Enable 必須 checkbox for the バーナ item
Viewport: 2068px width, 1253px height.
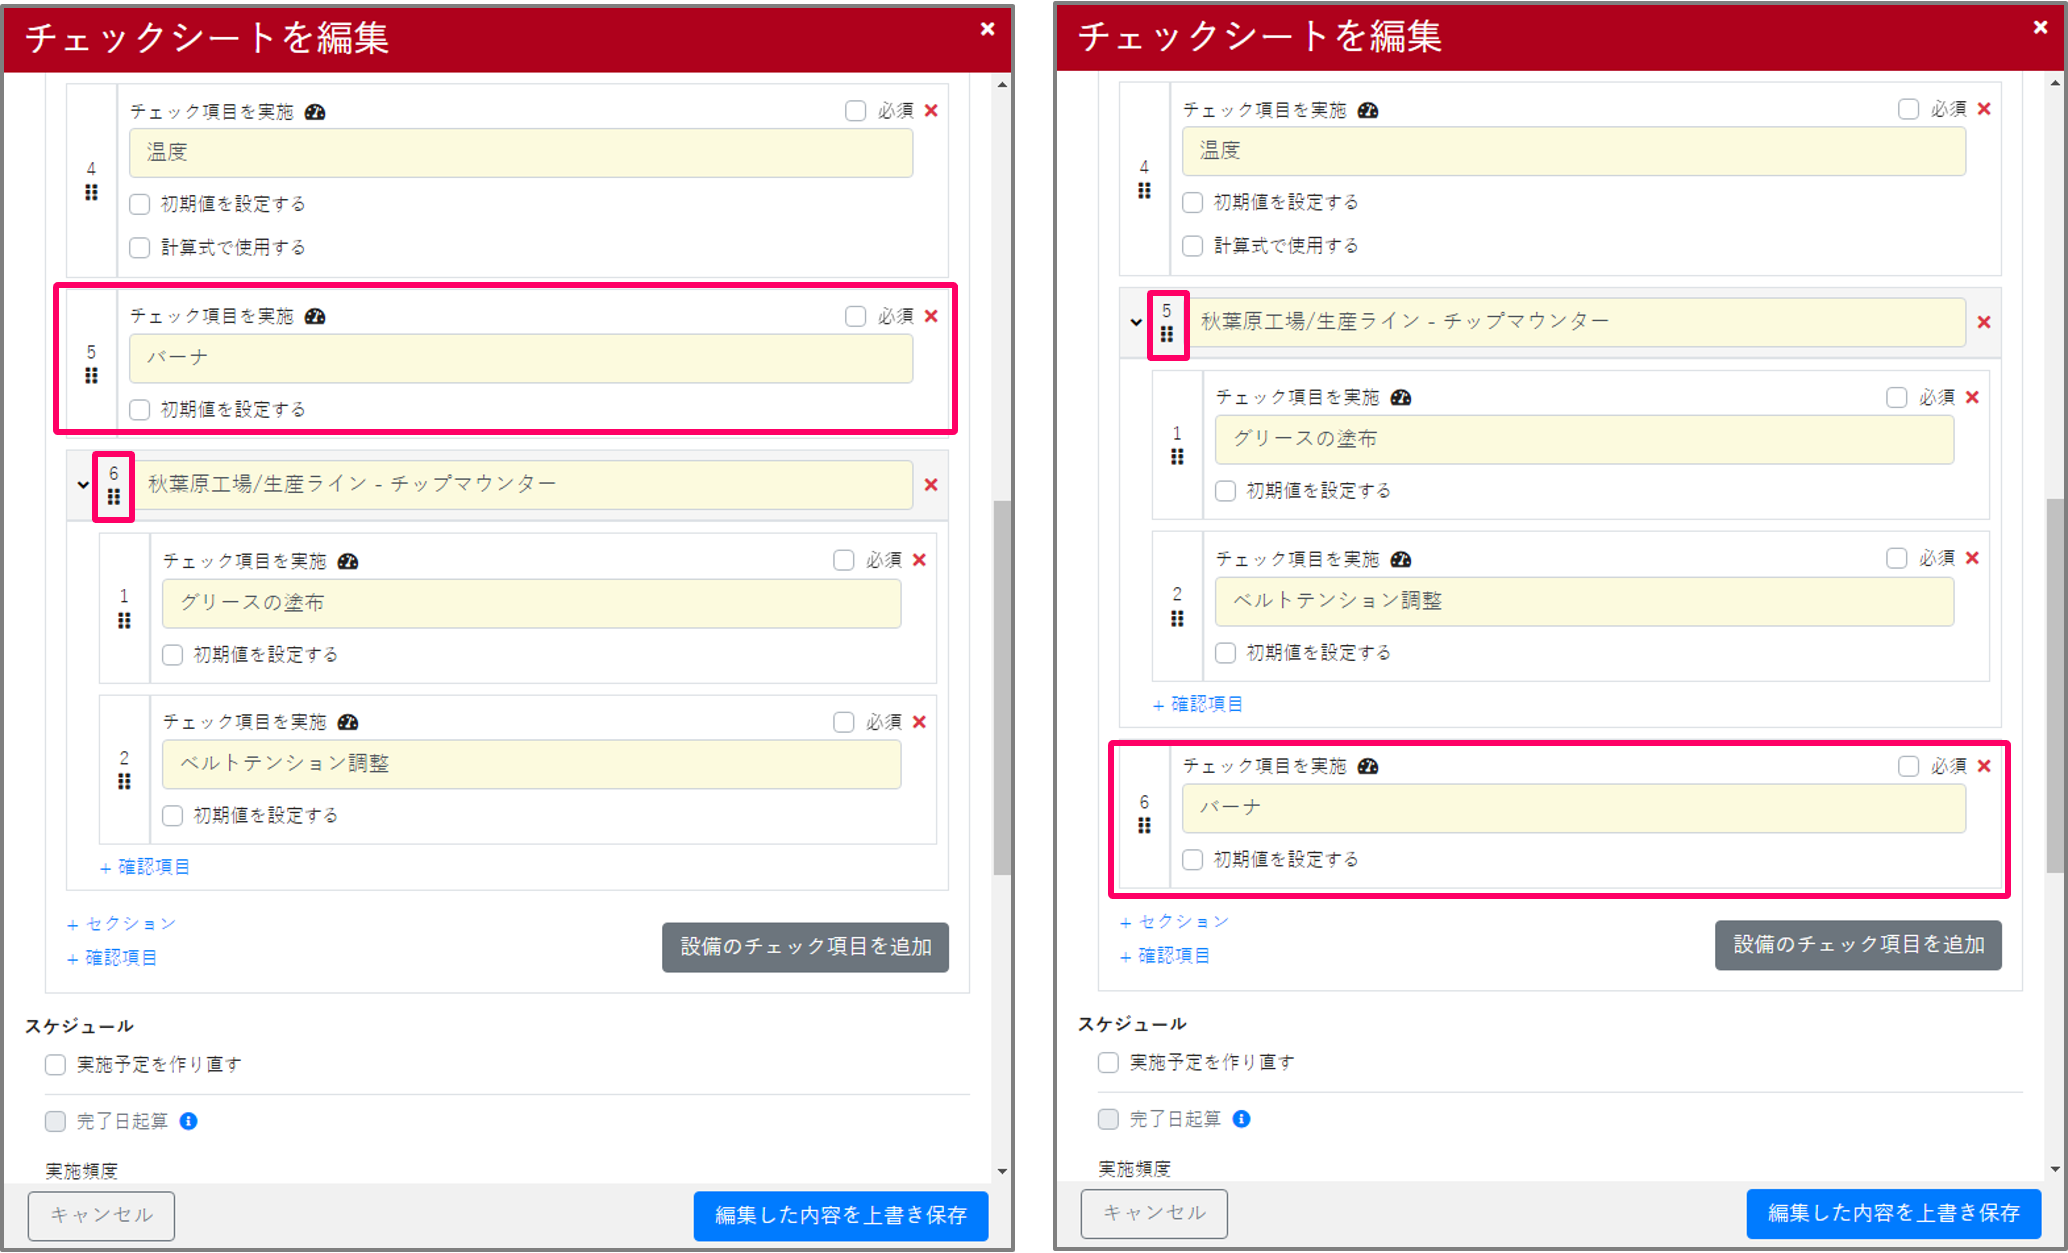click(855, 316)
